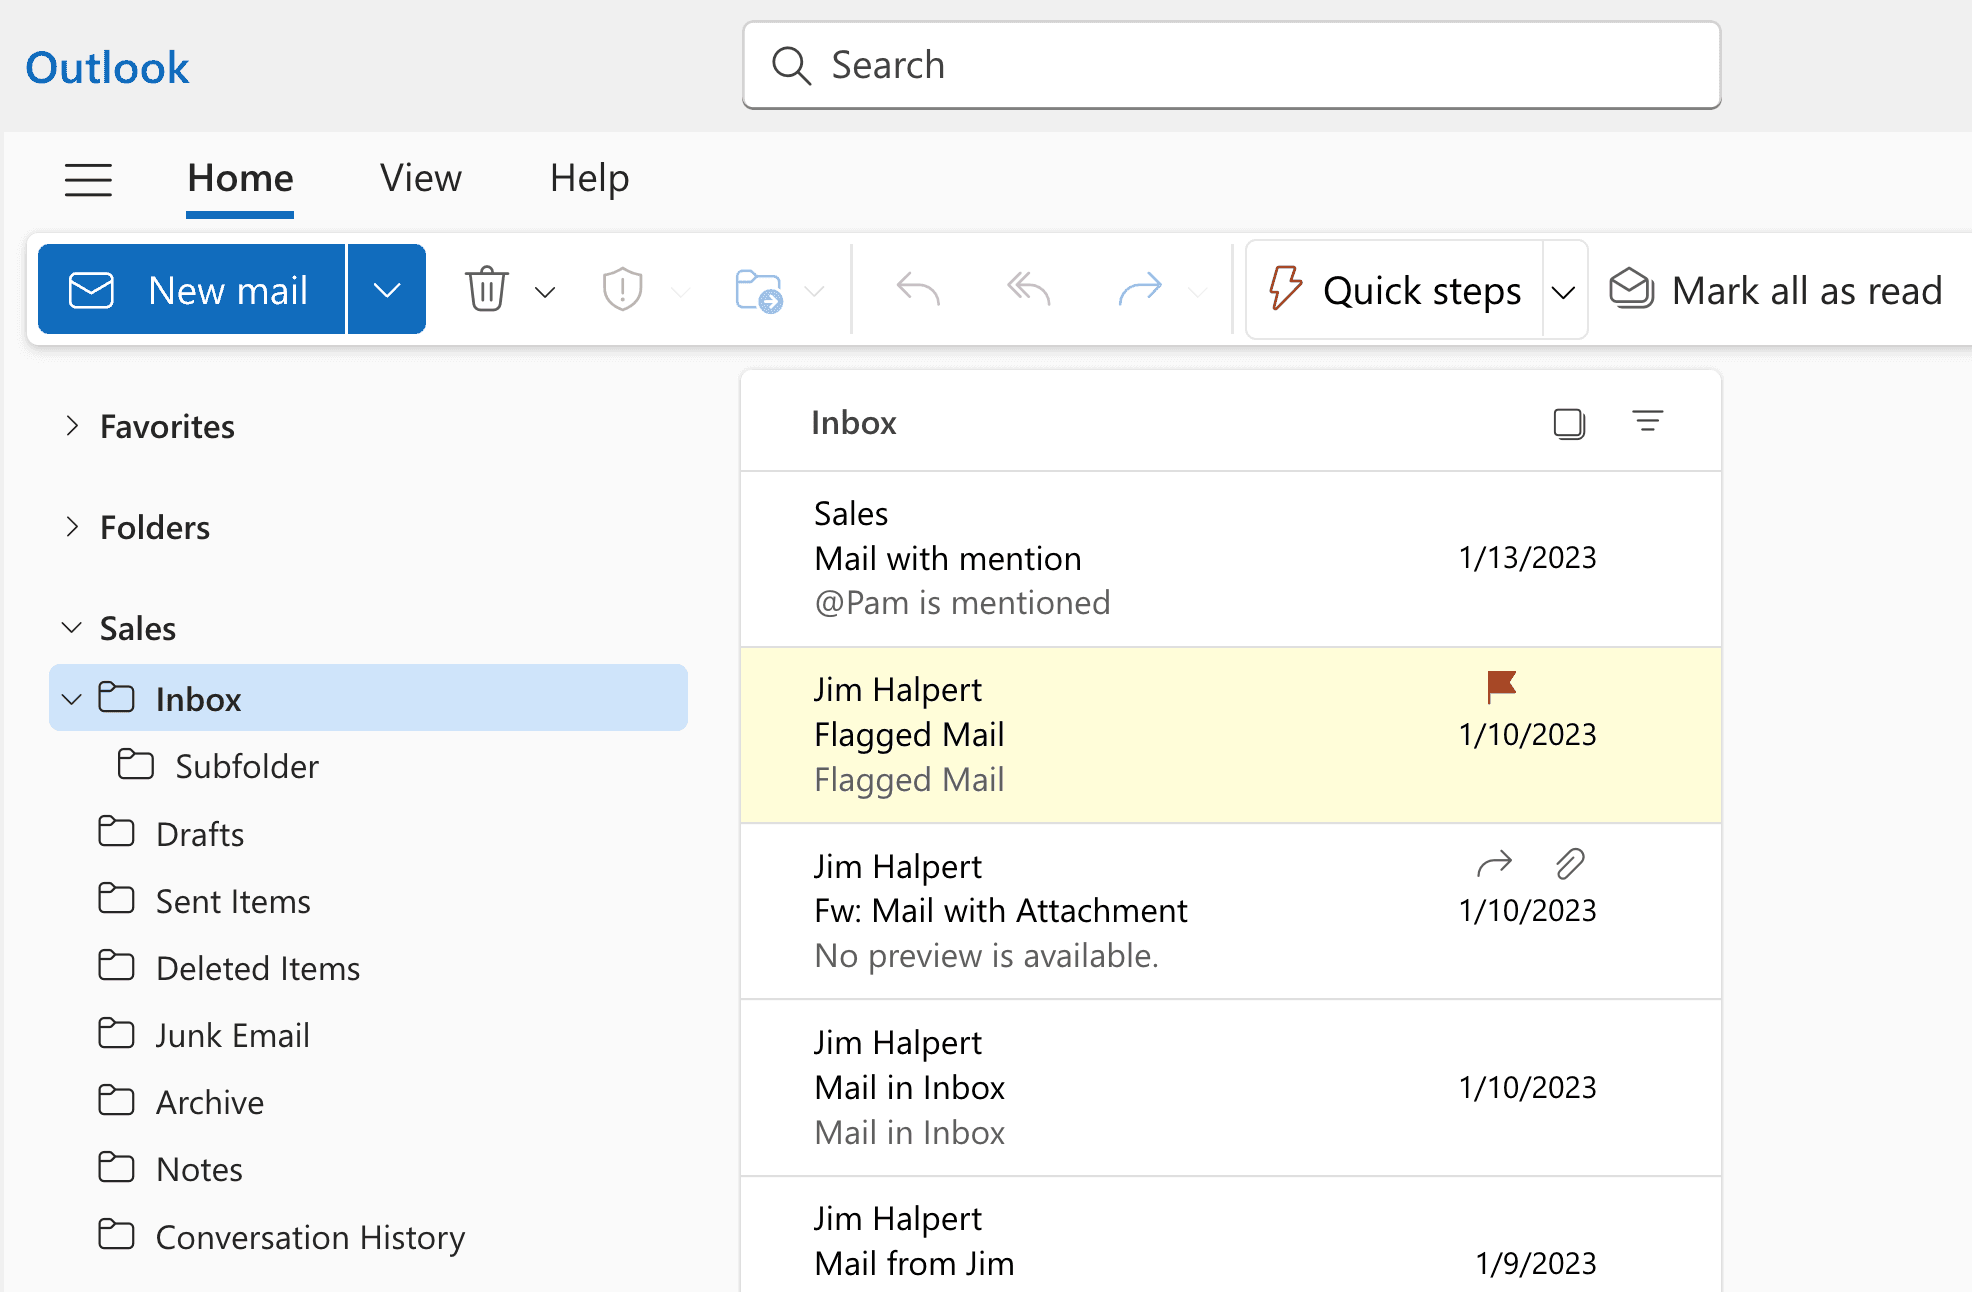Open the Quick steps dropdown
The width and height of the screenshot is (1972, 1292).
(1563, 289)
